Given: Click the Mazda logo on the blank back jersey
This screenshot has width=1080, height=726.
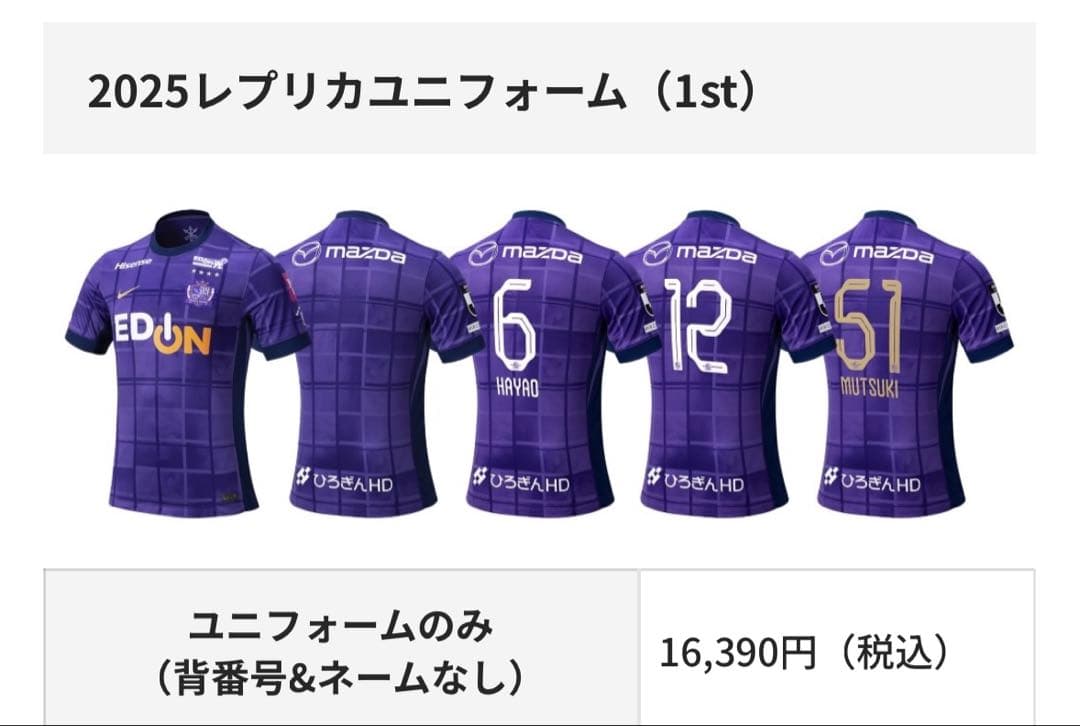Looking at the screenshot, I should click(x=349, y=253).
